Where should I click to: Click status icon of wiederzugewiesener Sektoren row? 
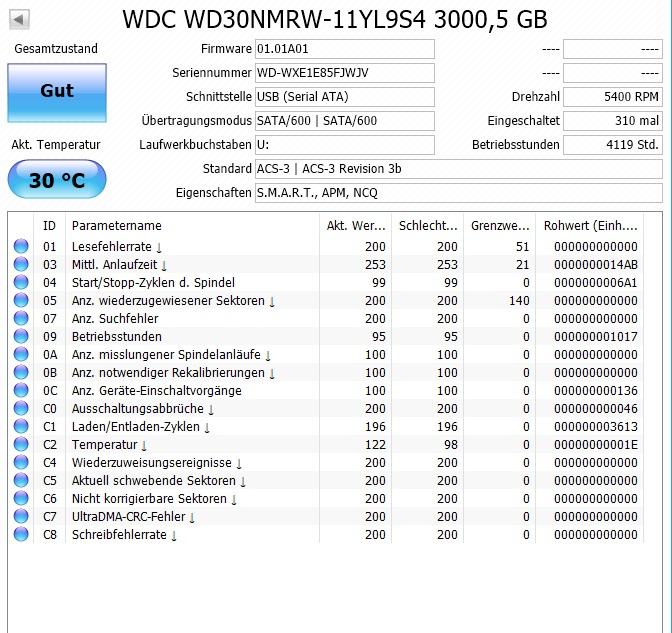pyautogui.click(x=21, y=300)
